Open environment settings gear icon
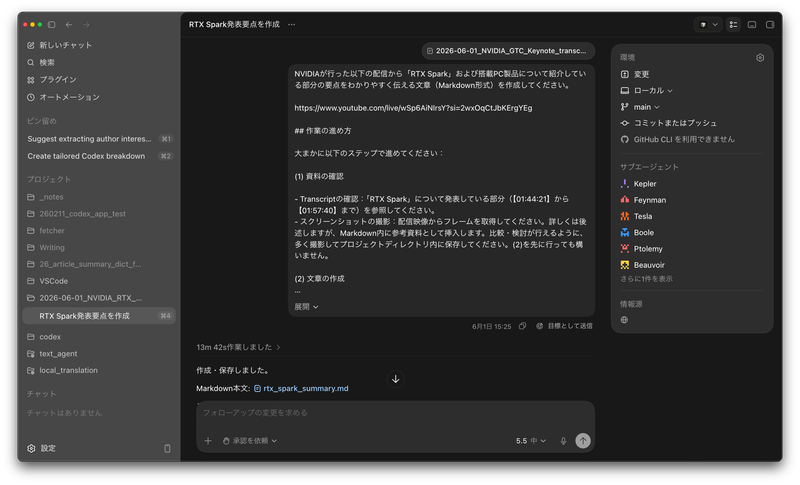800x485 pixels. point(760,58)
